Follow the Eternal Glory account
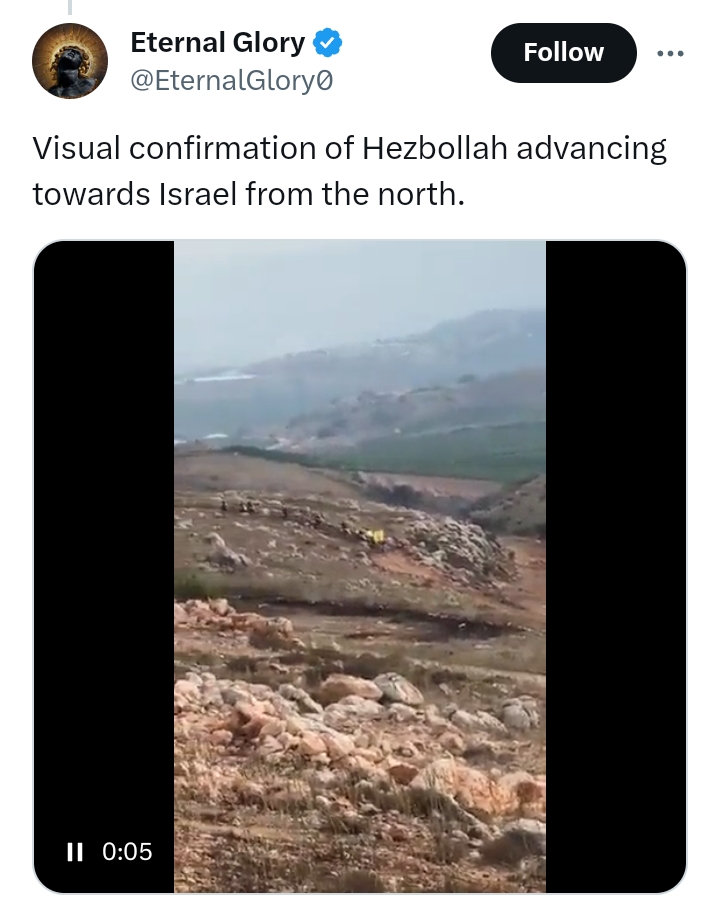 point(564,53)
